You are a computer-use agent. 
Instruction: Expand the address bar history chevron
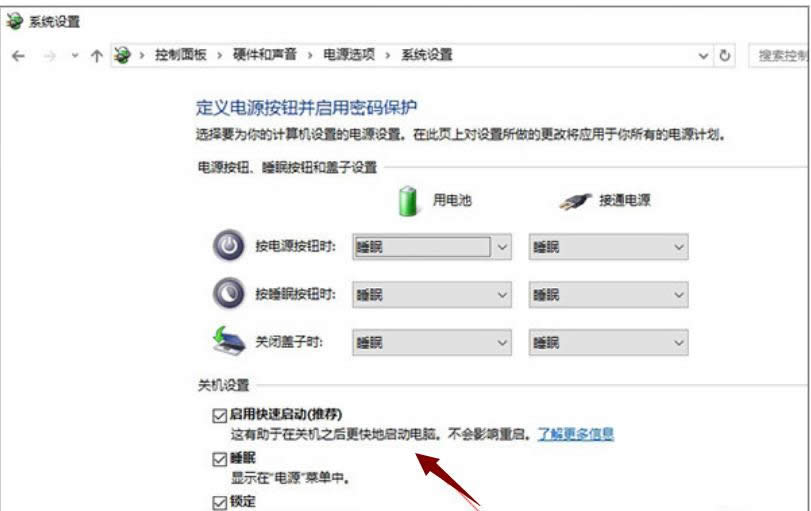703,55
